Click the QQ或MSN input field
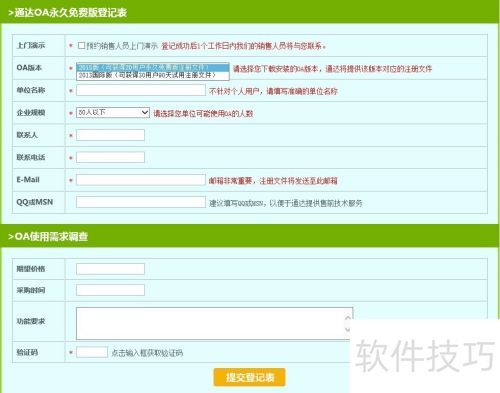Viewport: 500px width, 393px height. (141, 202)
